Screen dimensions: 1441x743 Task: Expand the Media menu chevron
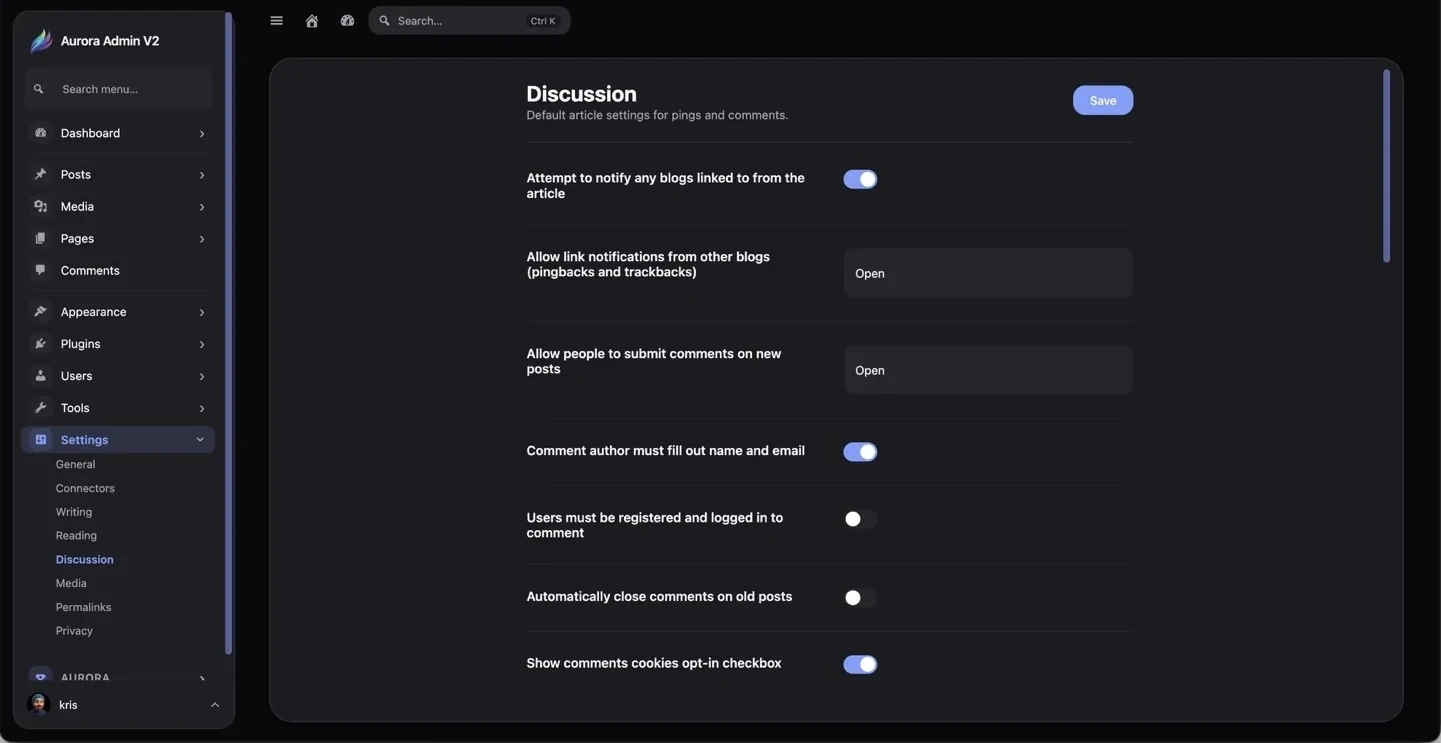tap(202, 207)
